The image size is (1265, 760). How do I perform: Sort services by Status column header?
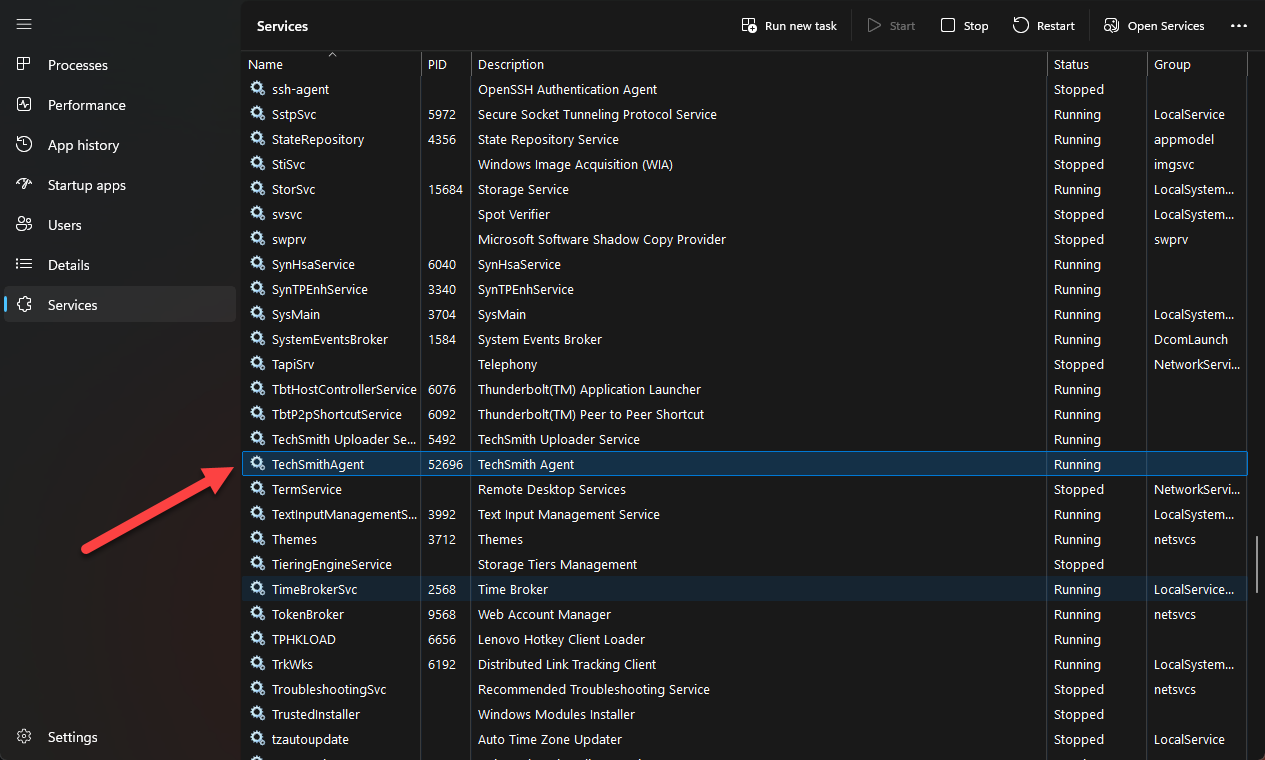(x=1071, y=64)
